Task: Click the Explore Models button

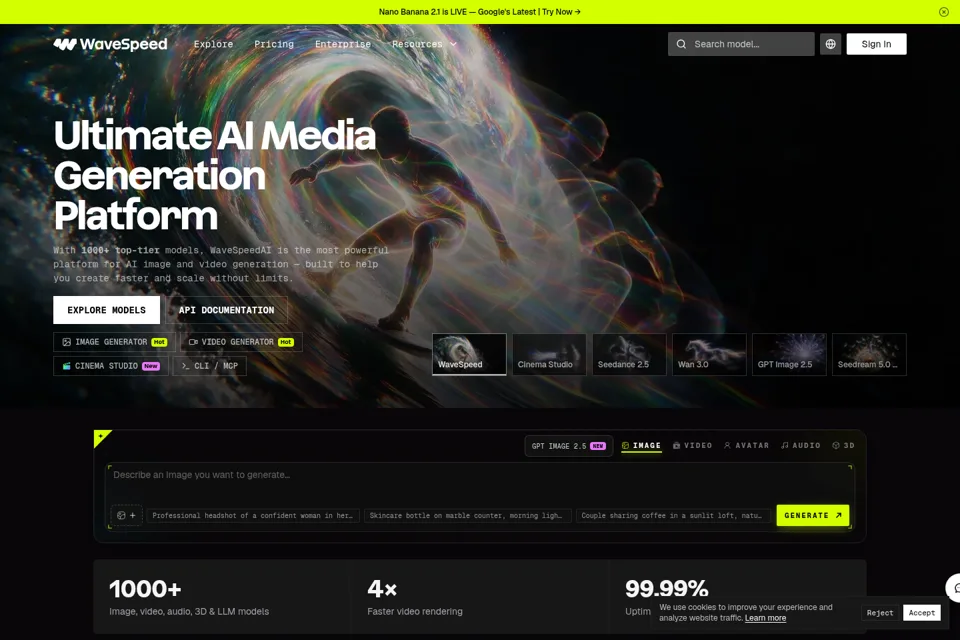Action: pos(107,310)
